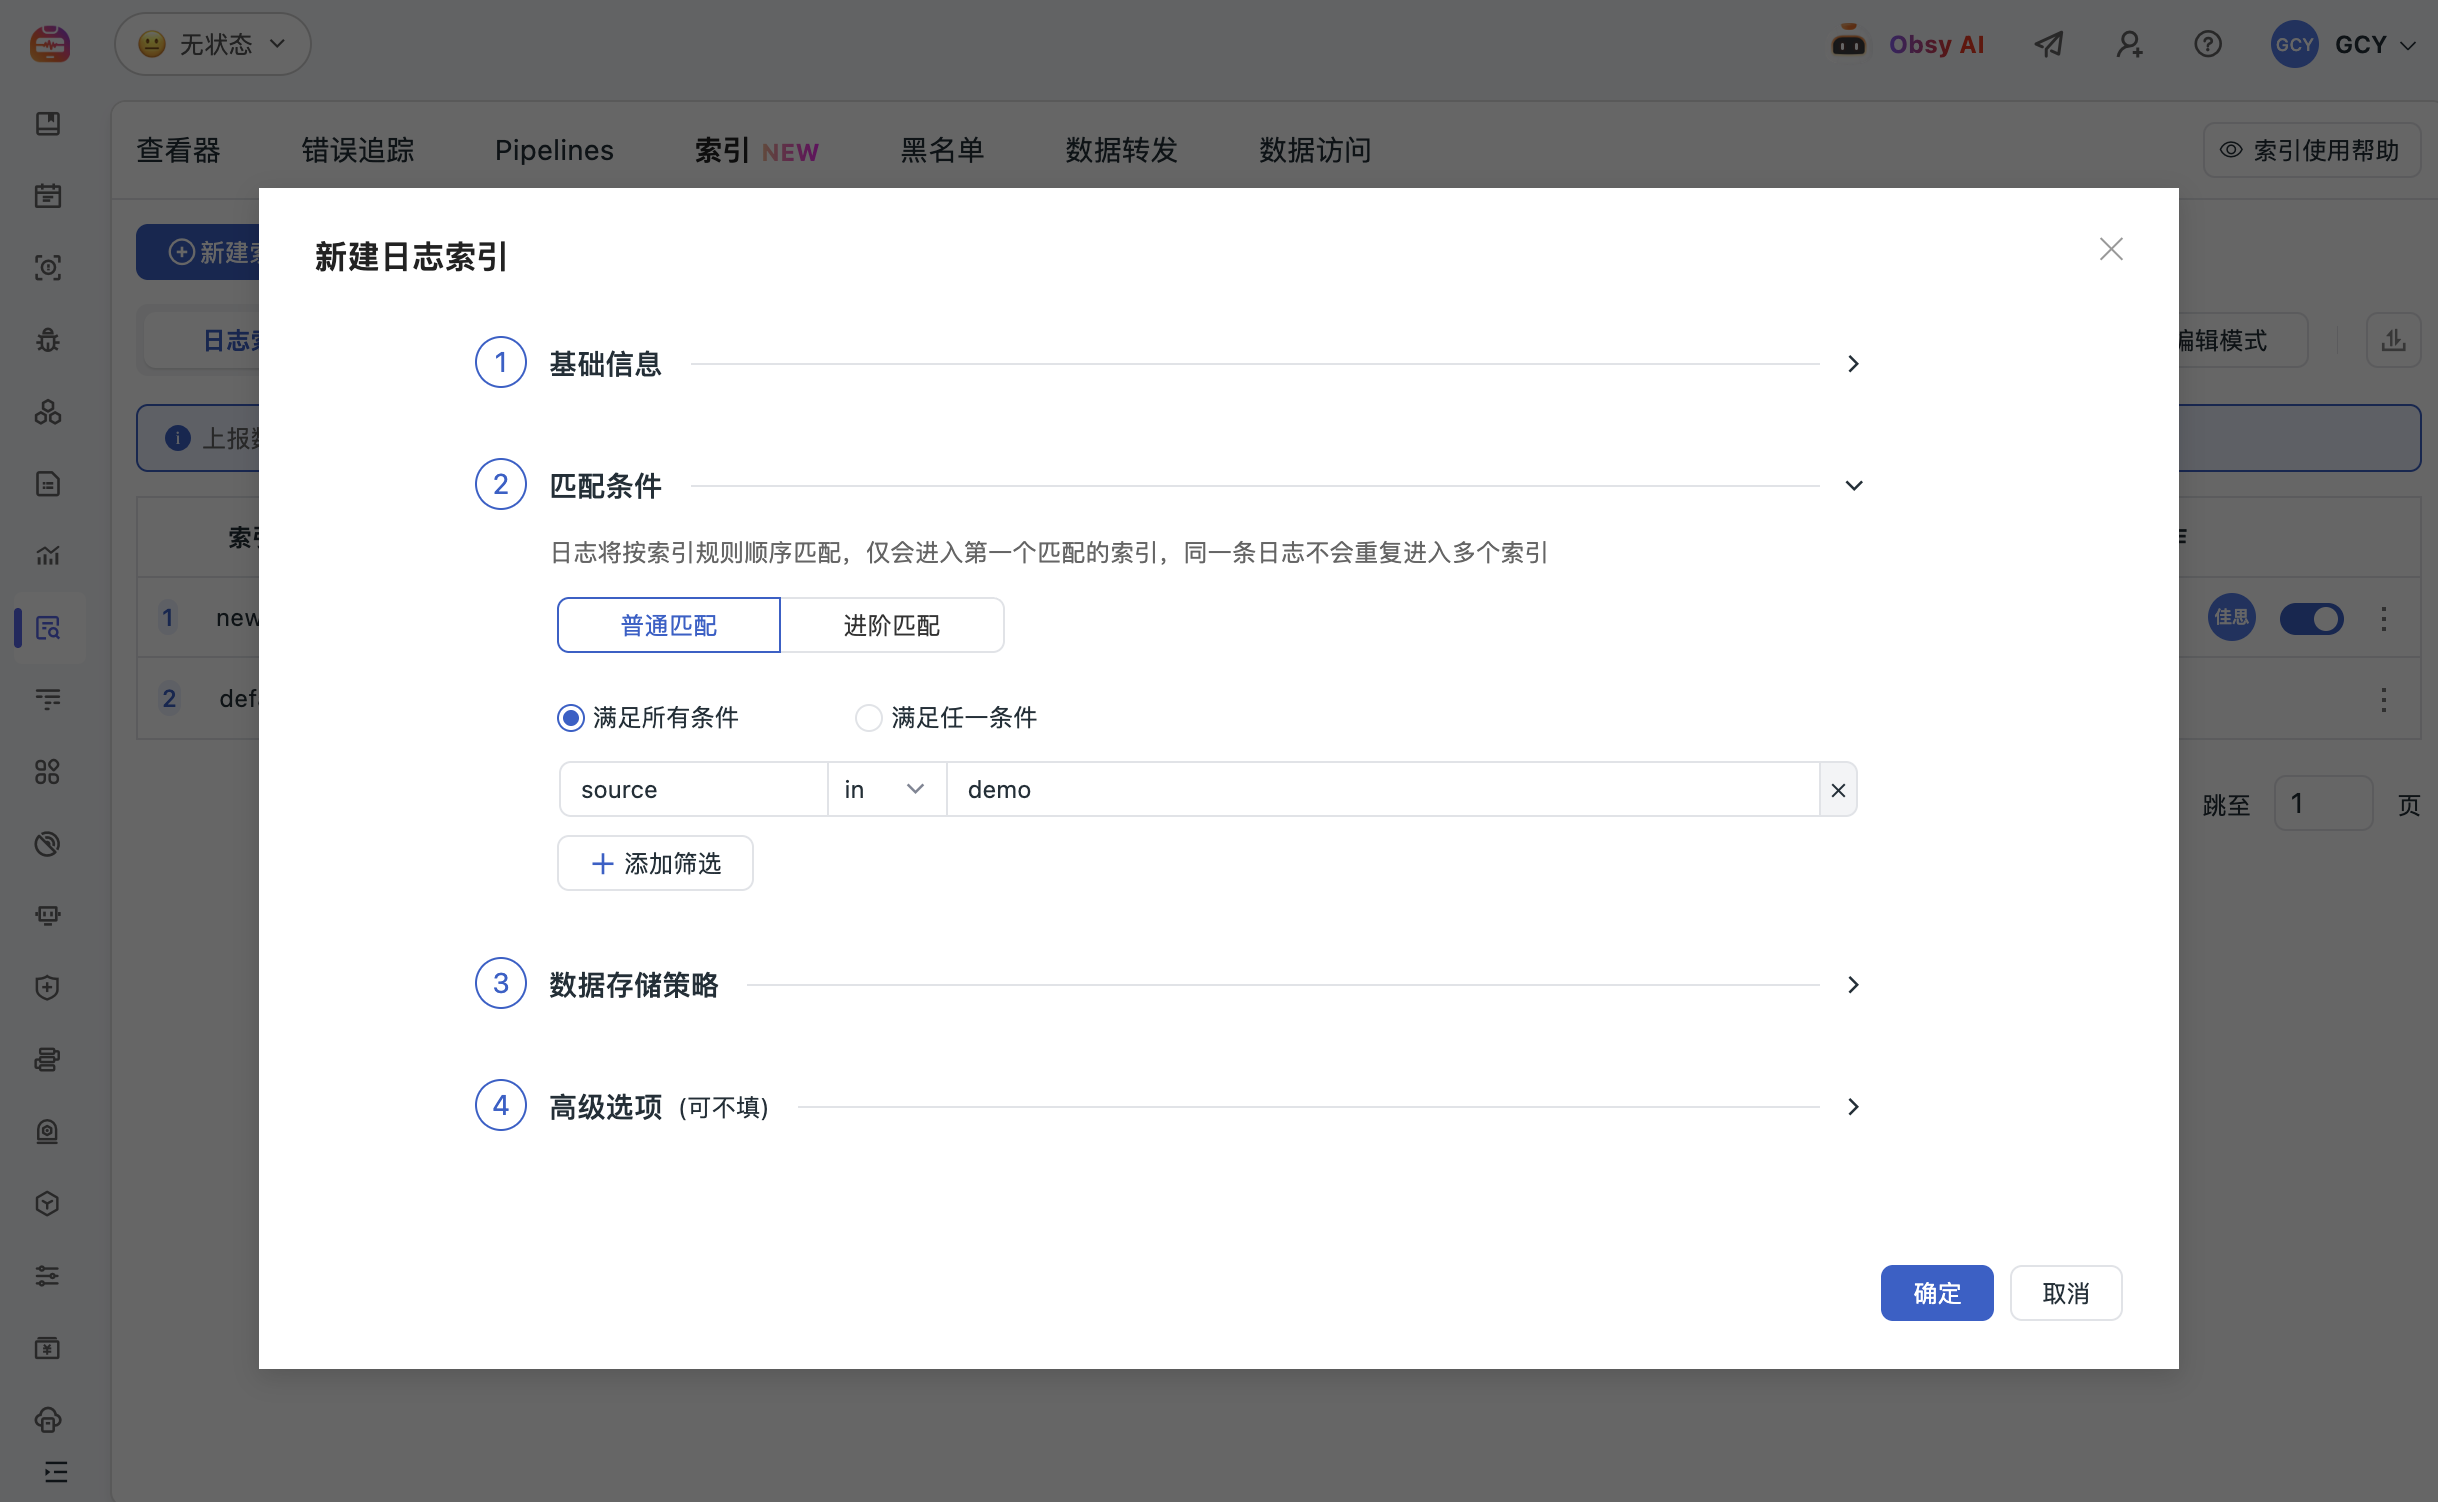Viewport: 2438px width, 1502px height.
Task: Open the shield-plus sidebar icon
Action: (48, 988)
